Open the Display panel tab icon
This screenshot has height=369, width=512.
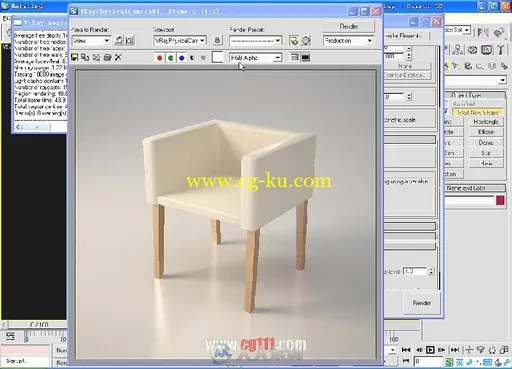coord(486,50)
